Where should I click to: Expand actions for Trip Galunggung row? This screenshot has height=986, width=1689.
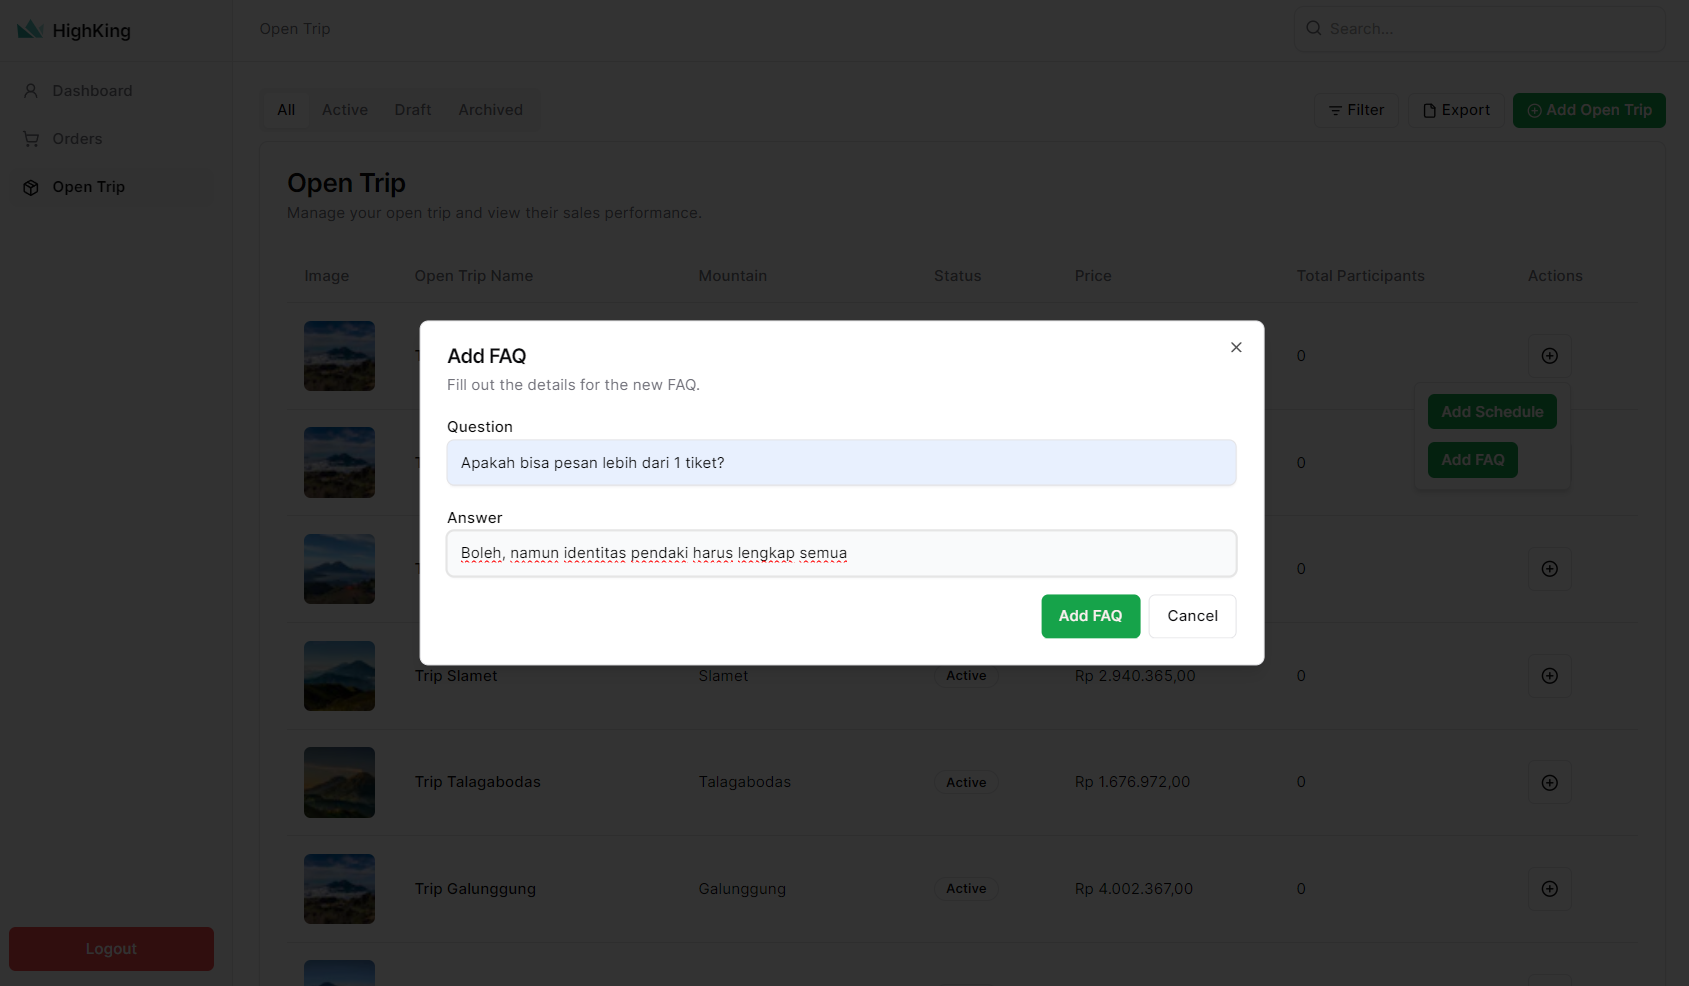(x=1549, y=889)
